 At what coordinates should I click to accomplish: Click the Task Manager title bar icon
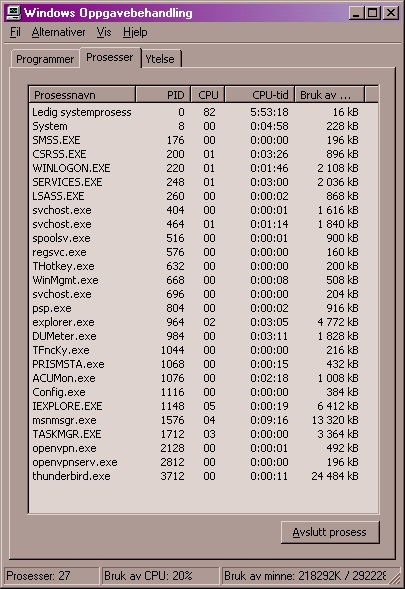pyautogui.click(x=14, y=13)
